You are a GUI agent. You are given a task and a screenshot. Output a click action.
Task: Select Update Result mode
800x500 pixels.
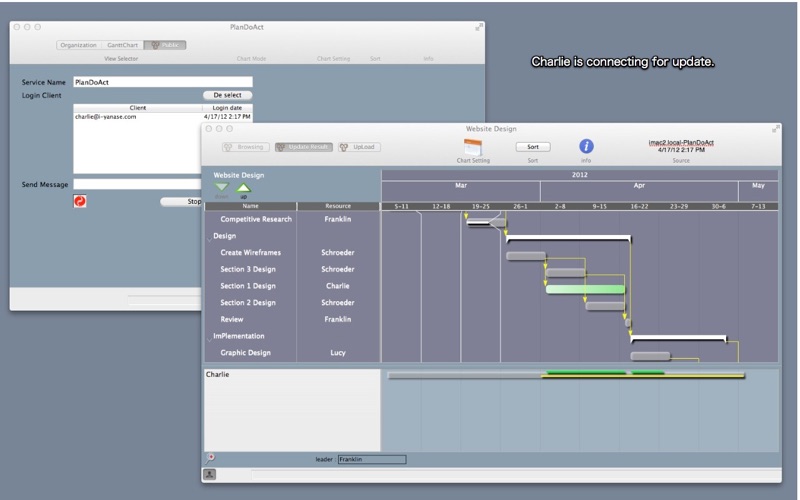[x=304, y=147]
